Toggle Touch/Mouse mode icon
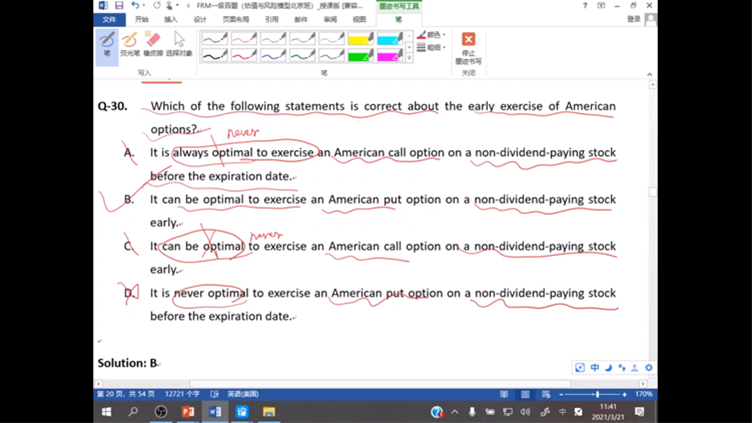The height and width of the screenshot is (423, 752). tap(169, 6)
